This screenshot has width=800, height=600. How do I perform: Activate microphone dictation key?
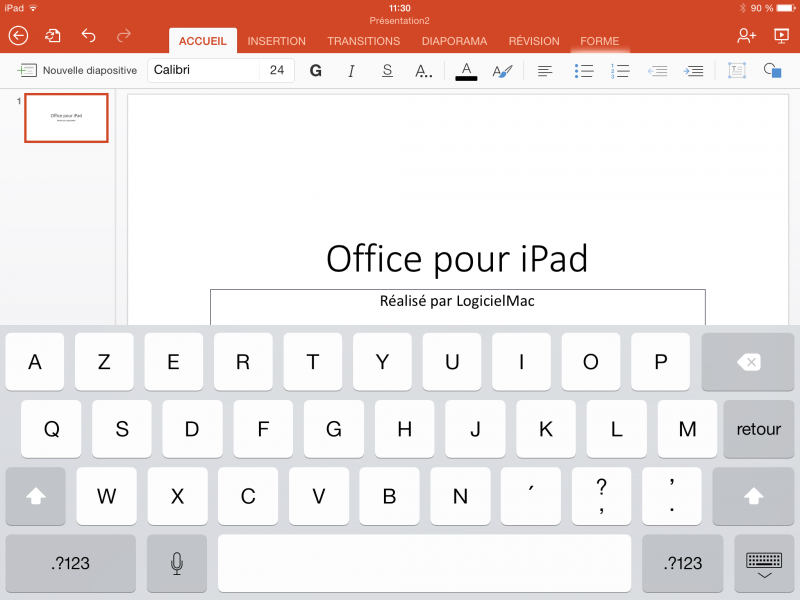[177, 563]
